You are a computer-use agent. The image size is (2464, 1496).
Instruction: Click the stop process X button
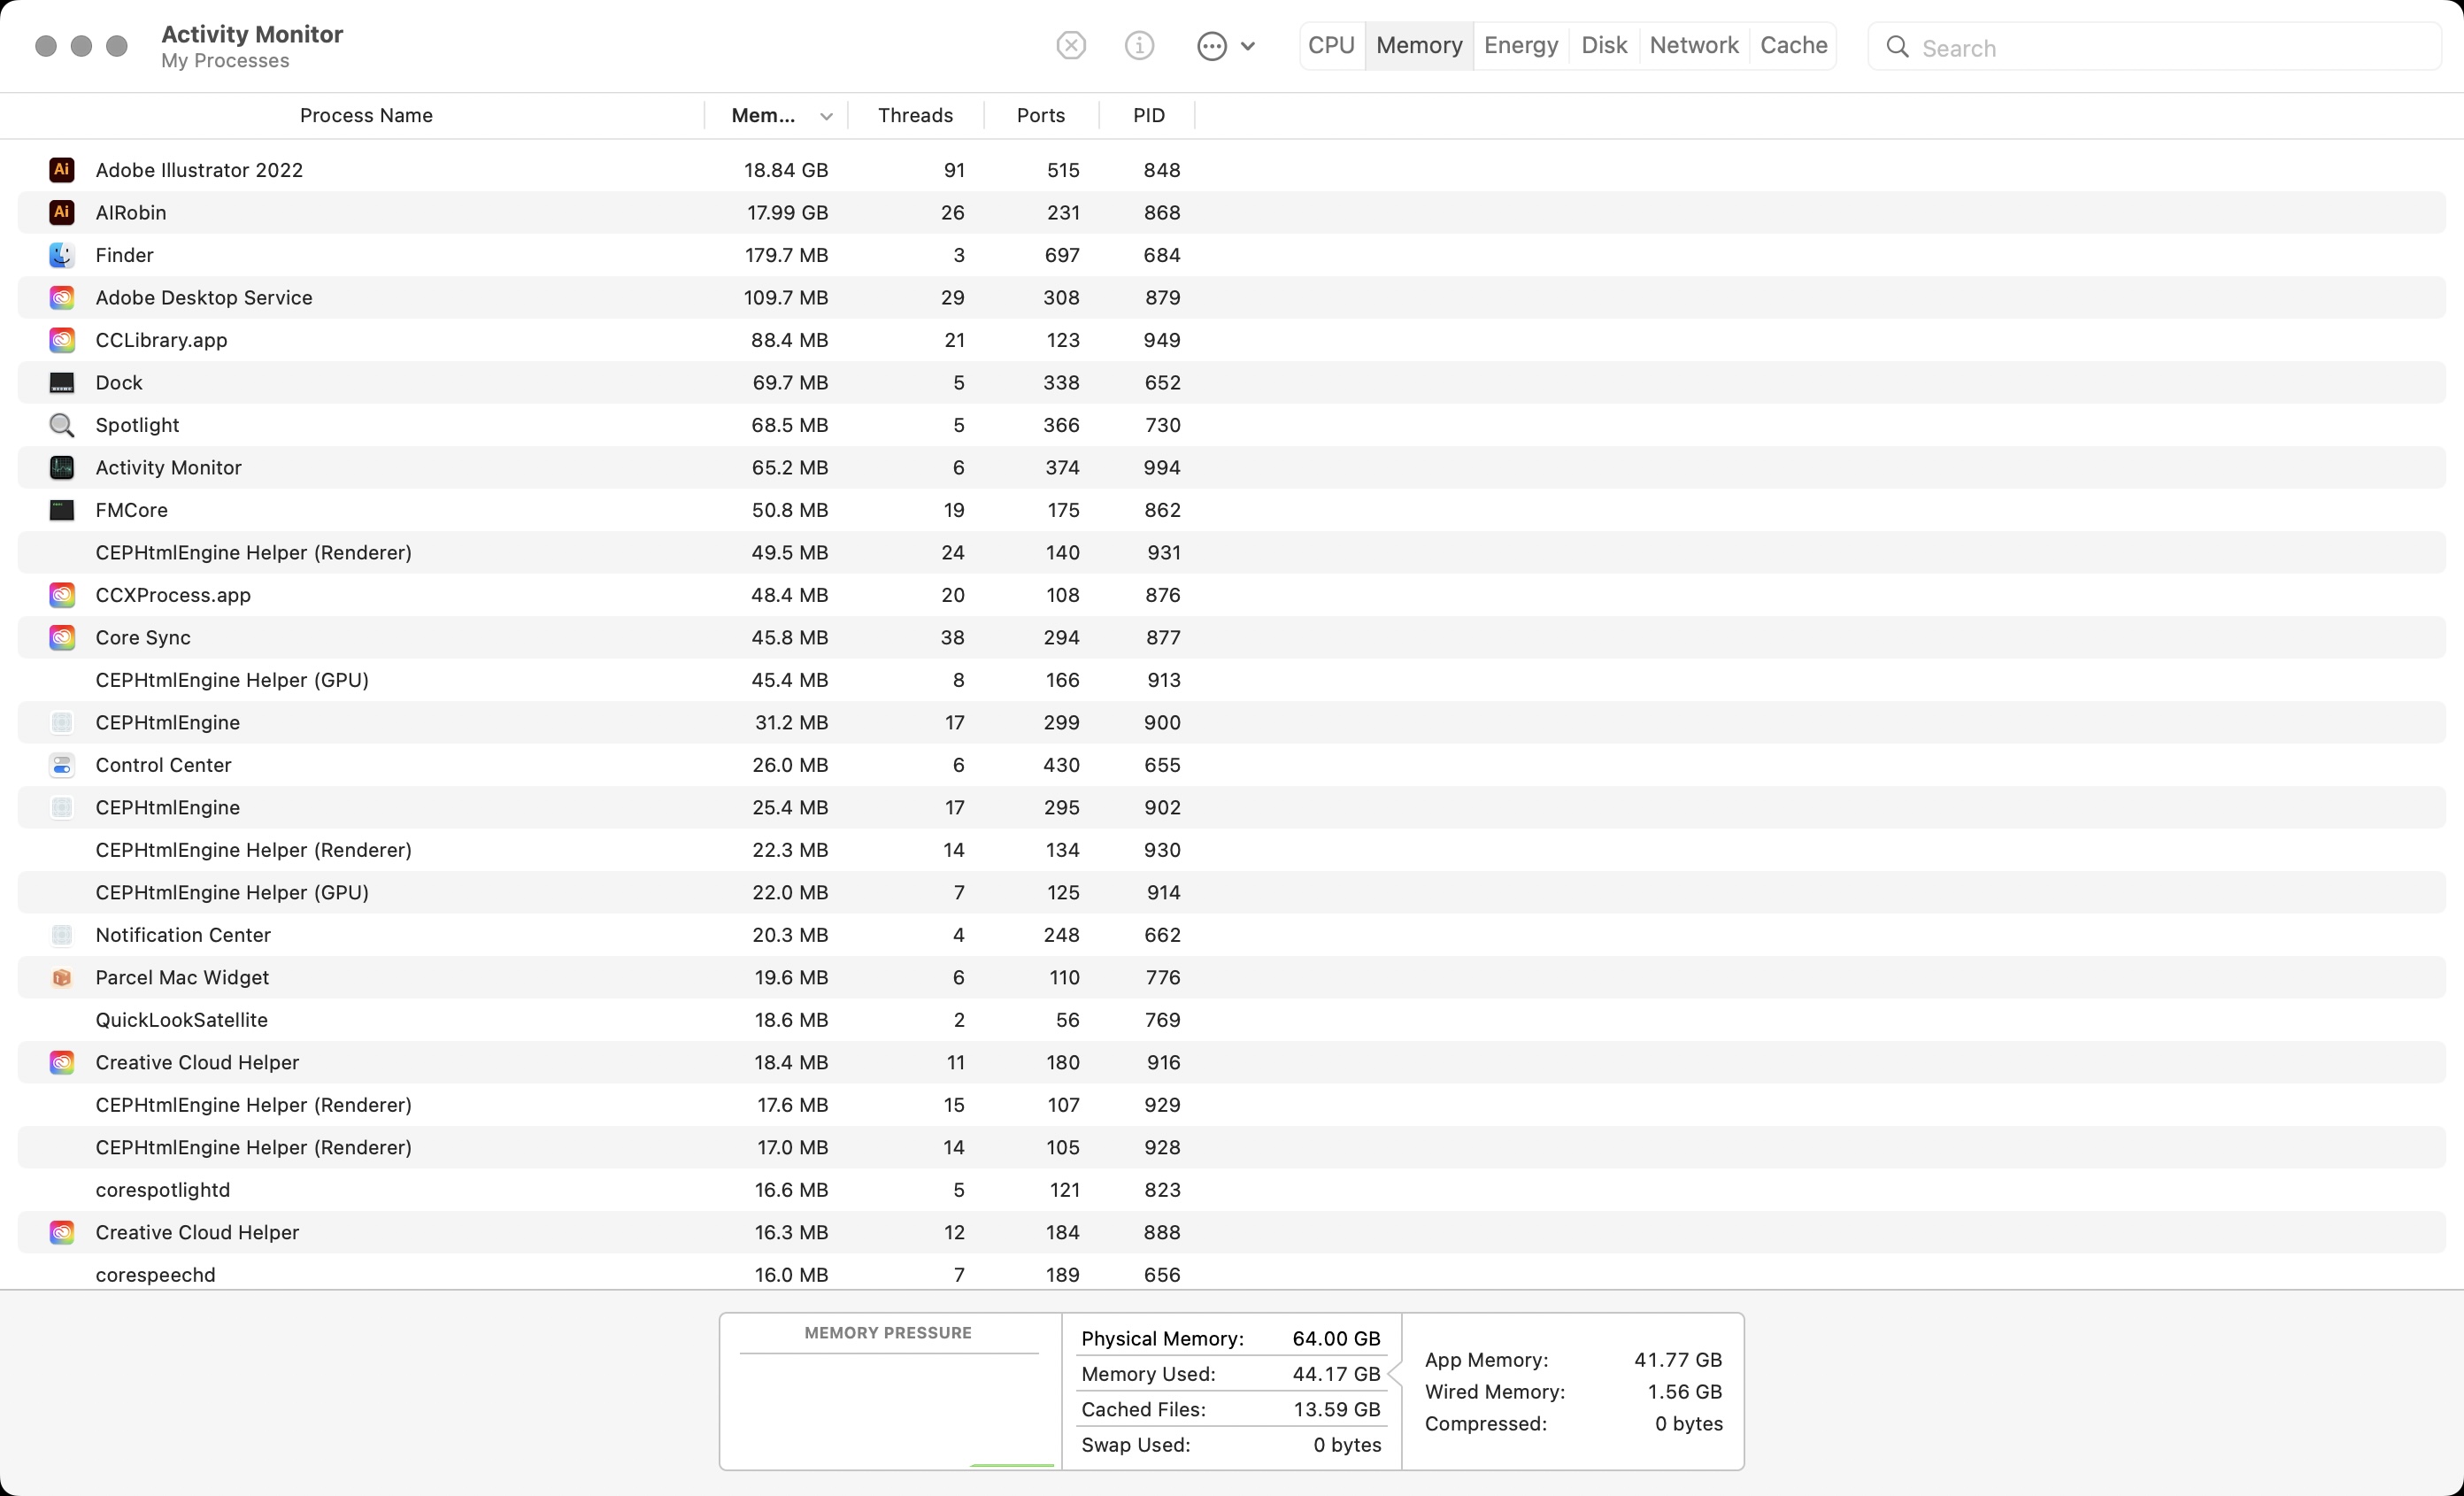click(x=1070, y=45)
